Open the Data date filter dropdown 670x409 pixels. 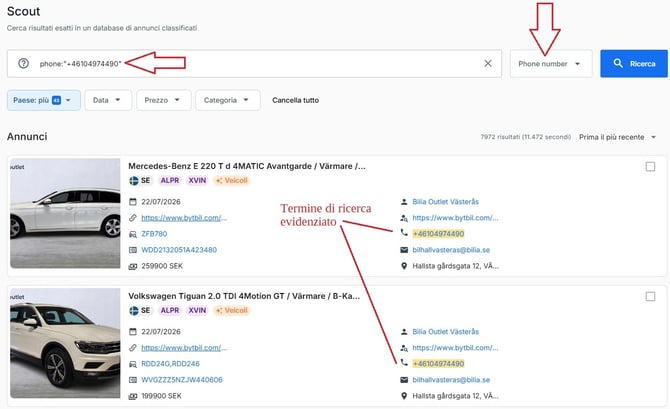108,100
